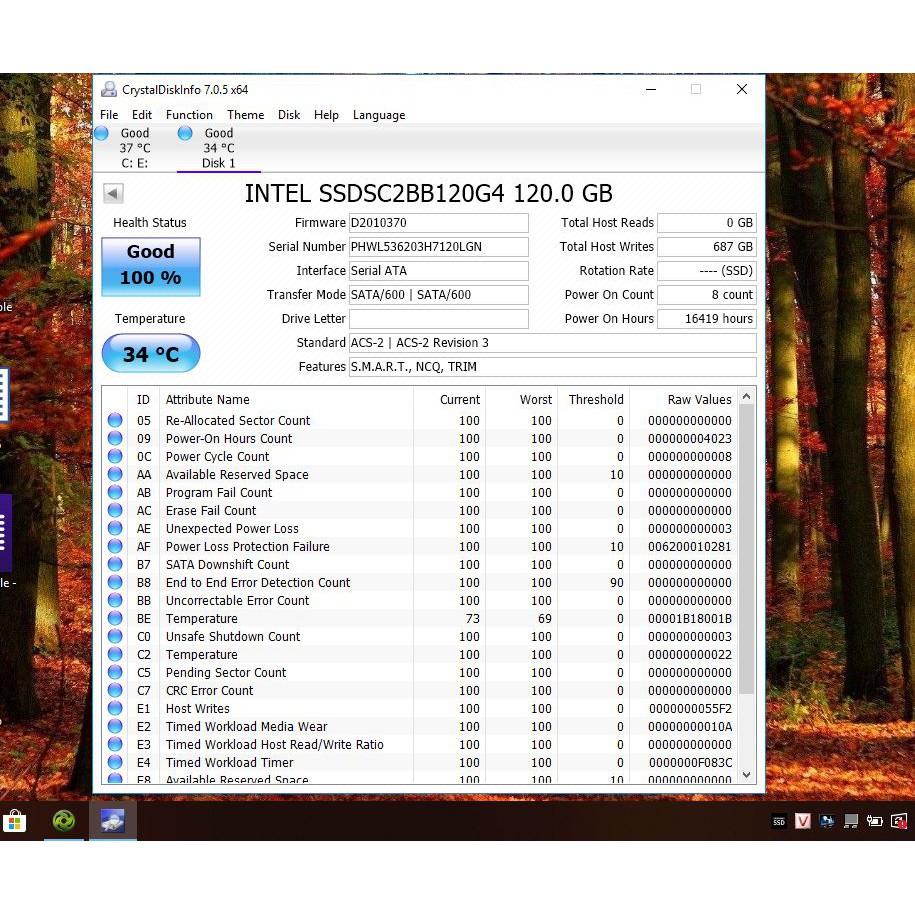Click the blue health orb for Disk 1
The width and height of the screenshot is (915, 915).
pyautogui.click(x=186, y=132)
